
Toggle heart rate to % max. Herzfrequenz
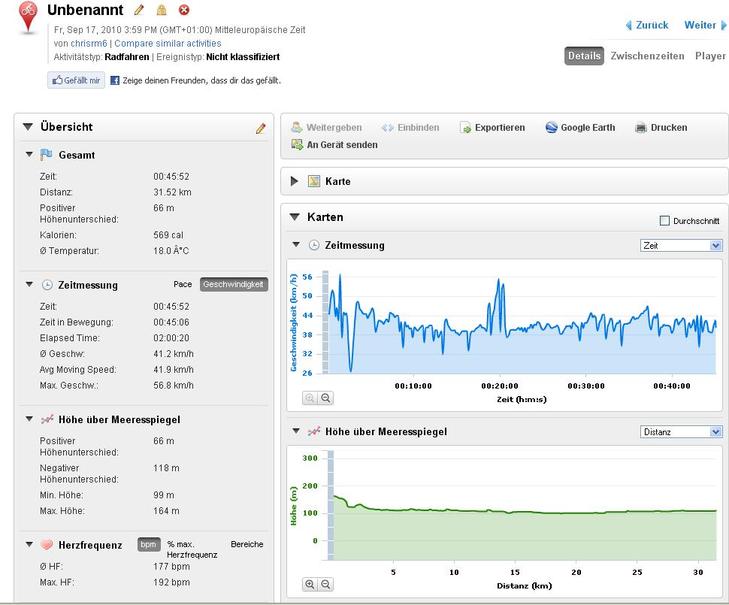click(x=191, y=549)
